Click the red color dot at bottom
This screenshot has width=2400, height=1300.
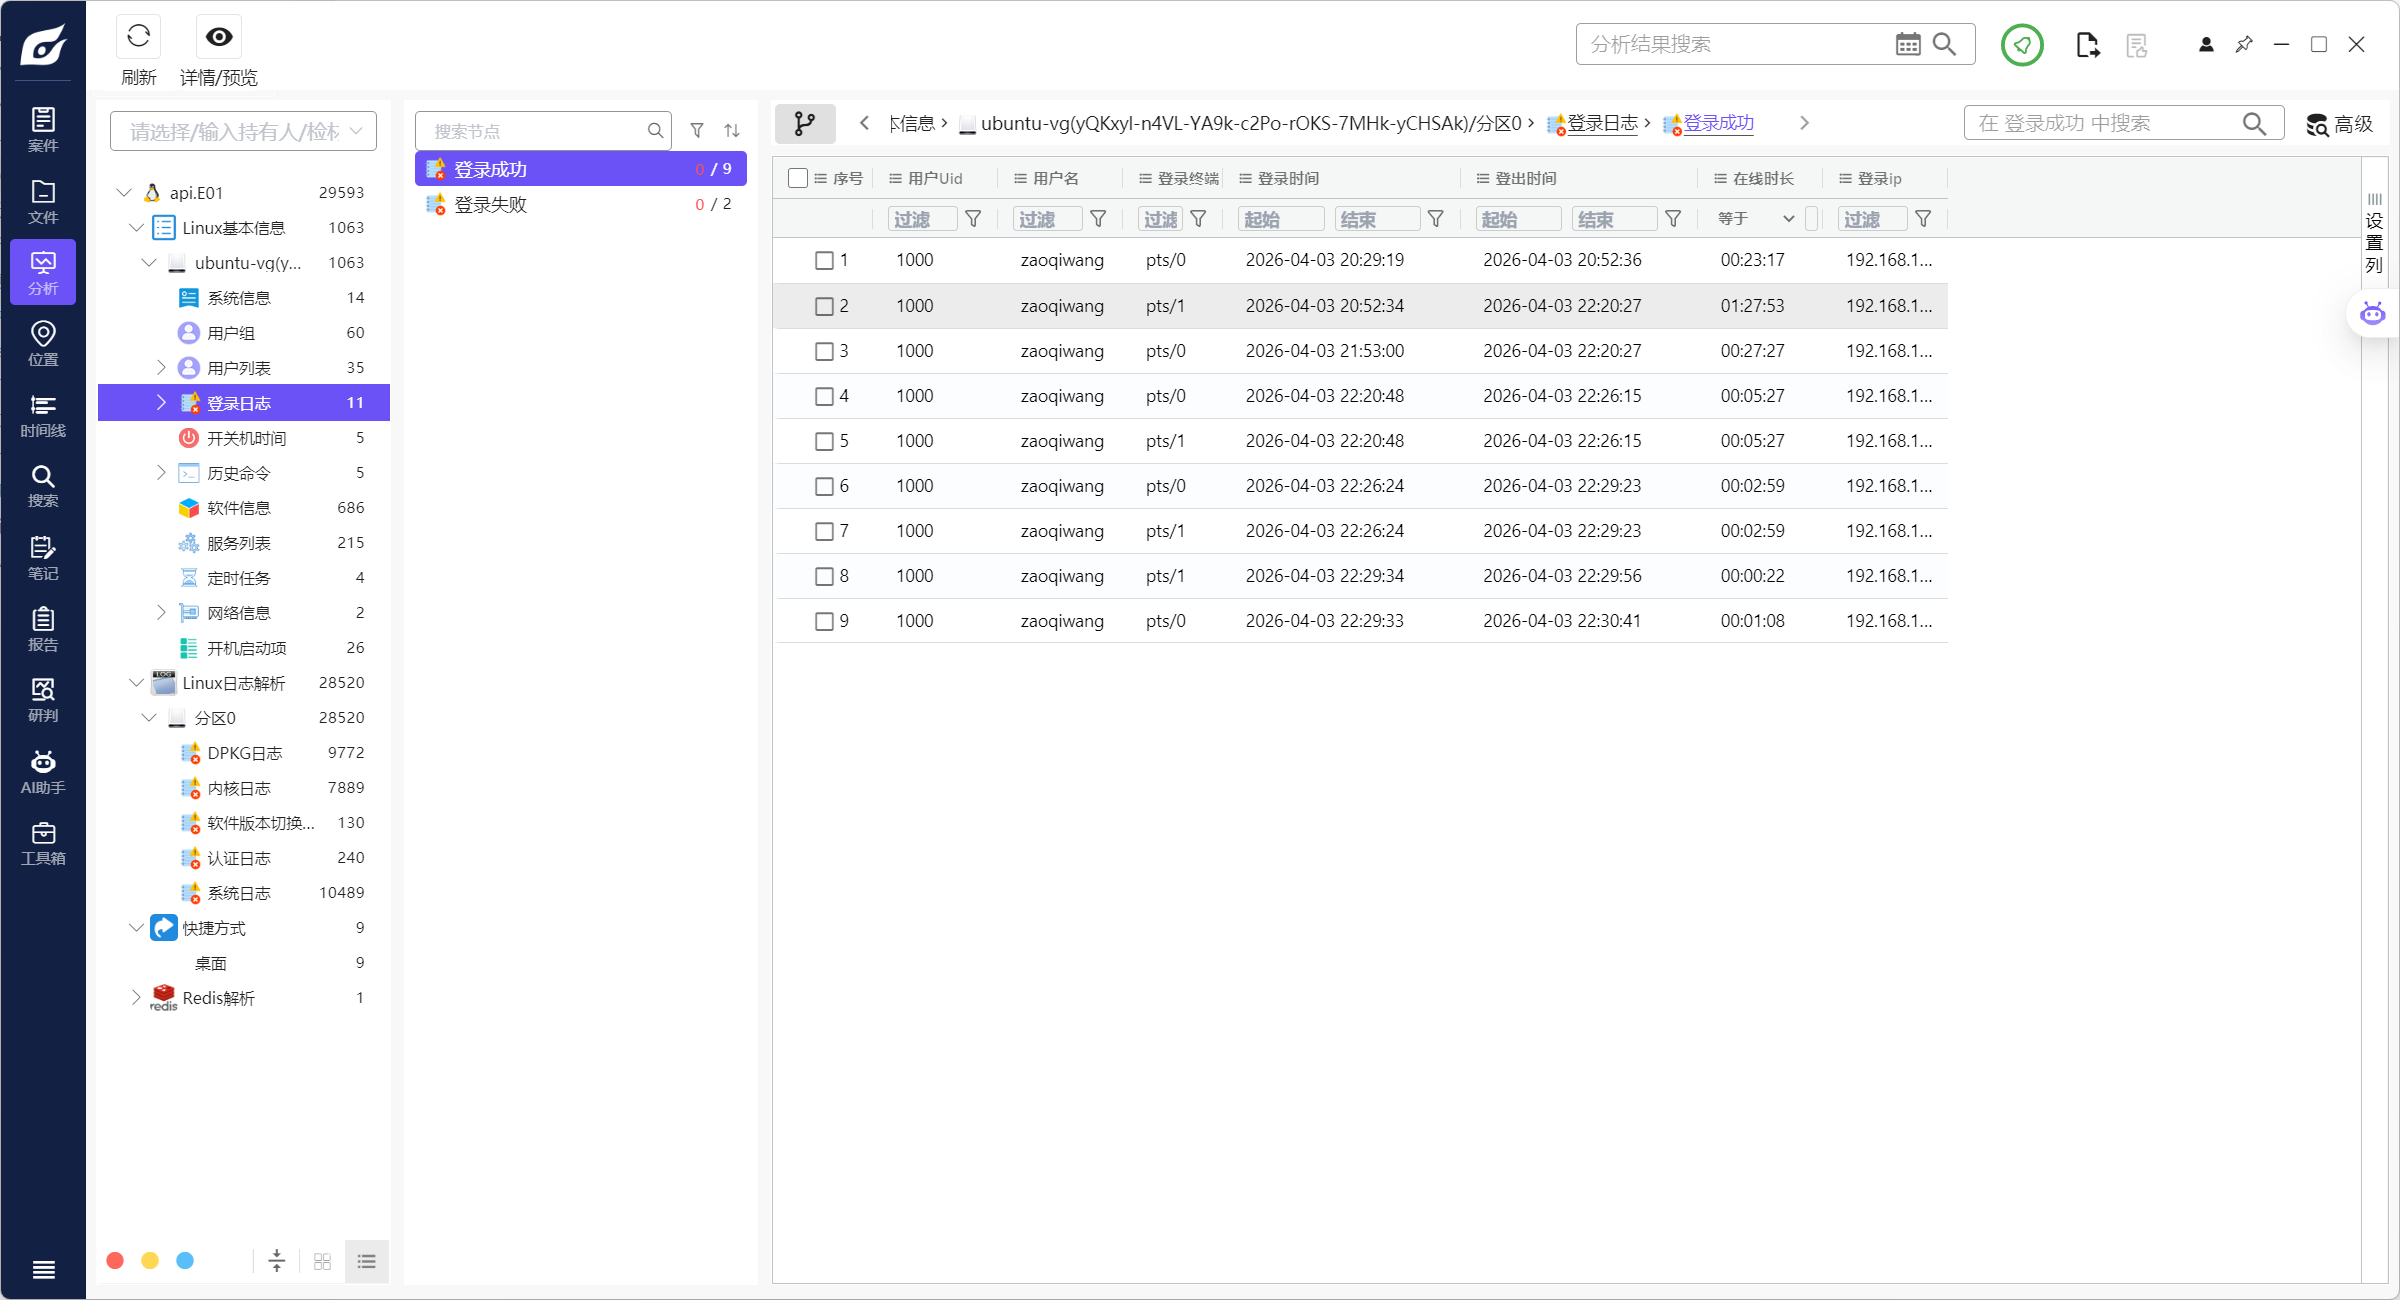pos(115,1260)
